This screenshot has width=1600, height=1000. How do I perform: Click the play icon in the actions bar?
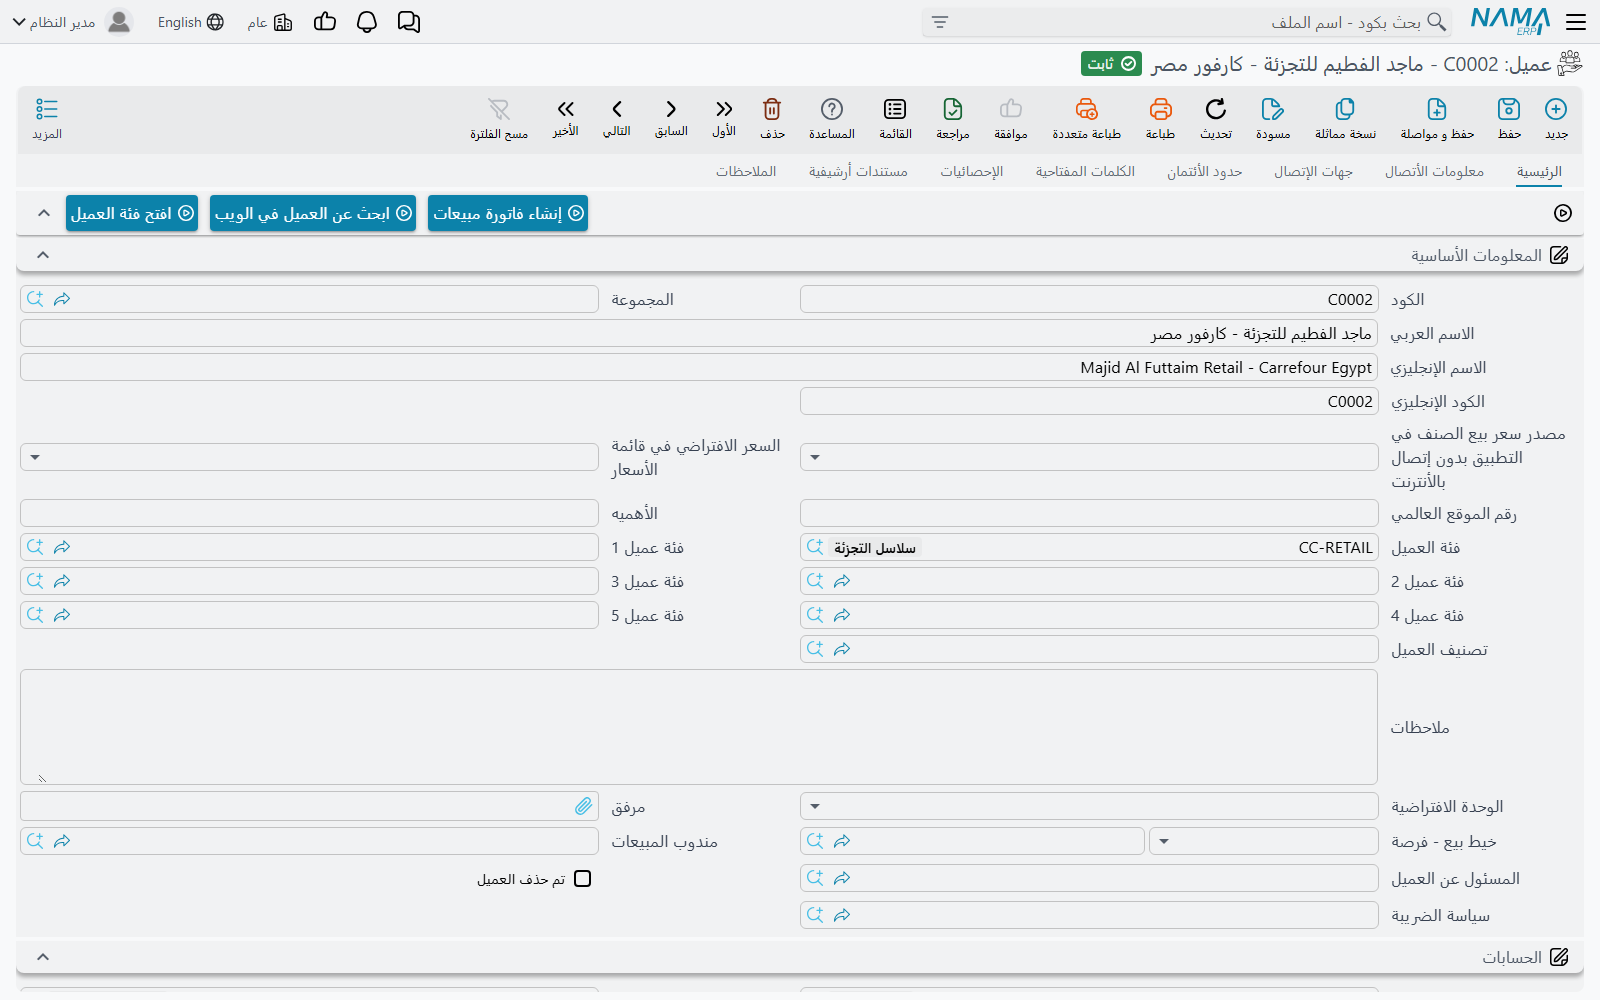[x=1563, y=213]
